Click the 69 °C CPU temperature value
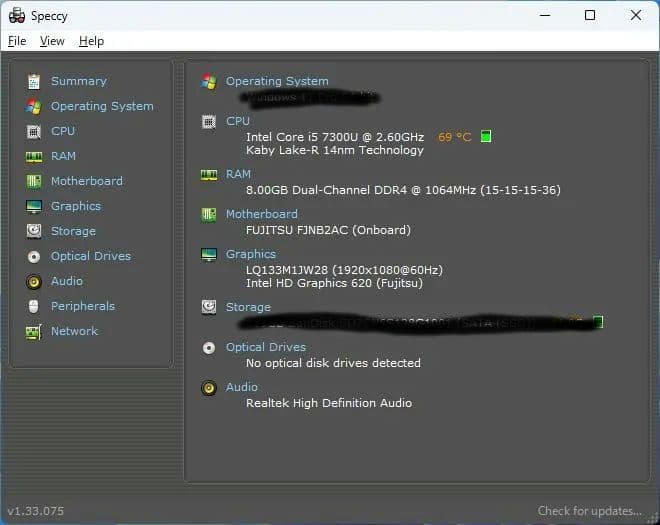 coord(455,137)
